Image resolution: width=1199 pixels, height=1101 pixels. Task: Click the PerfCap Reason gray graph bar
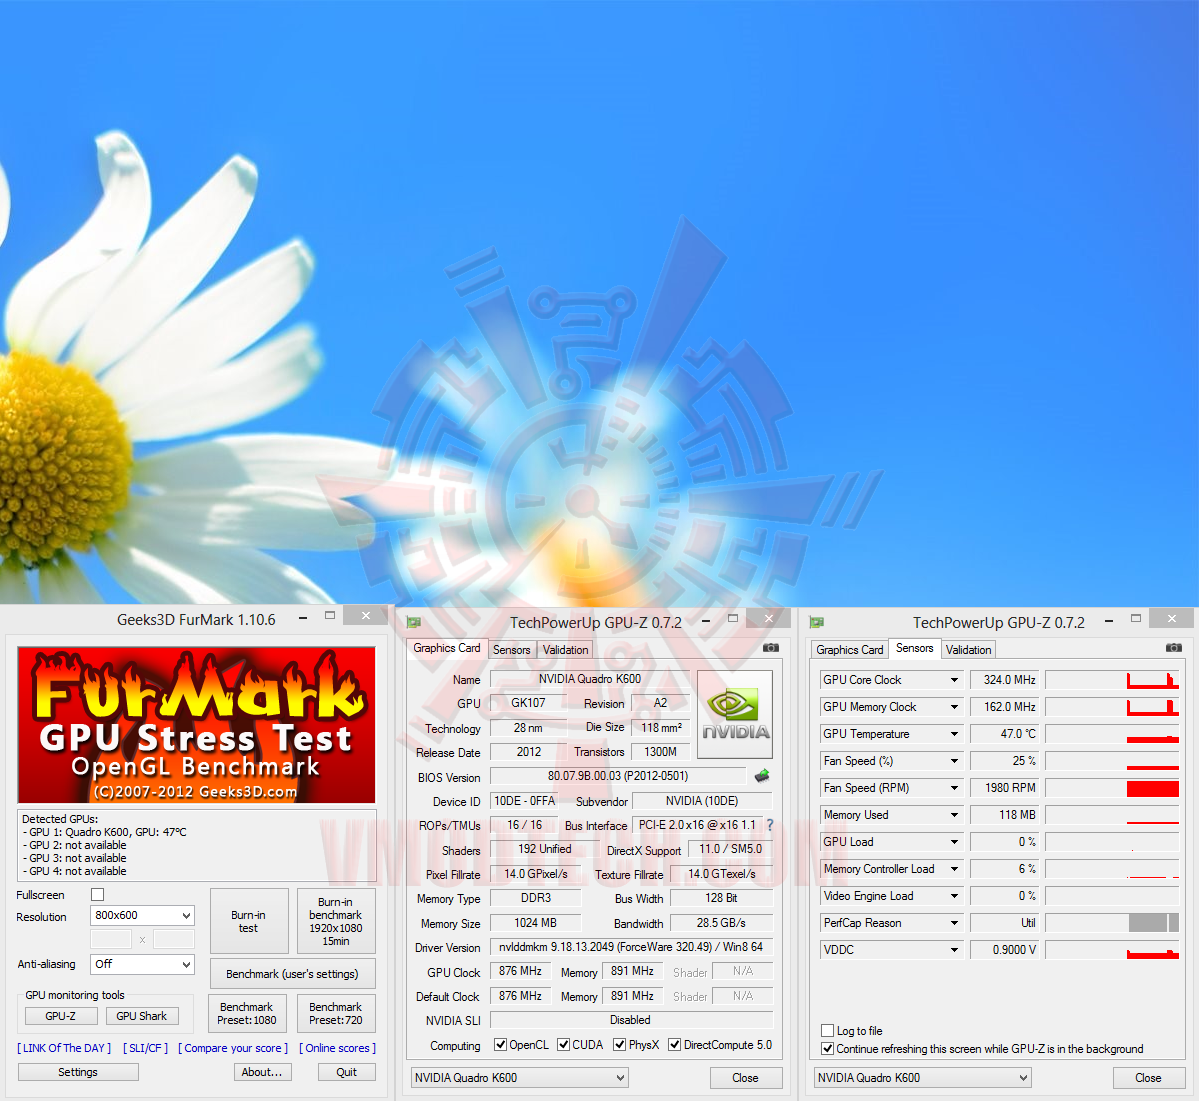tap(1153, 923)
